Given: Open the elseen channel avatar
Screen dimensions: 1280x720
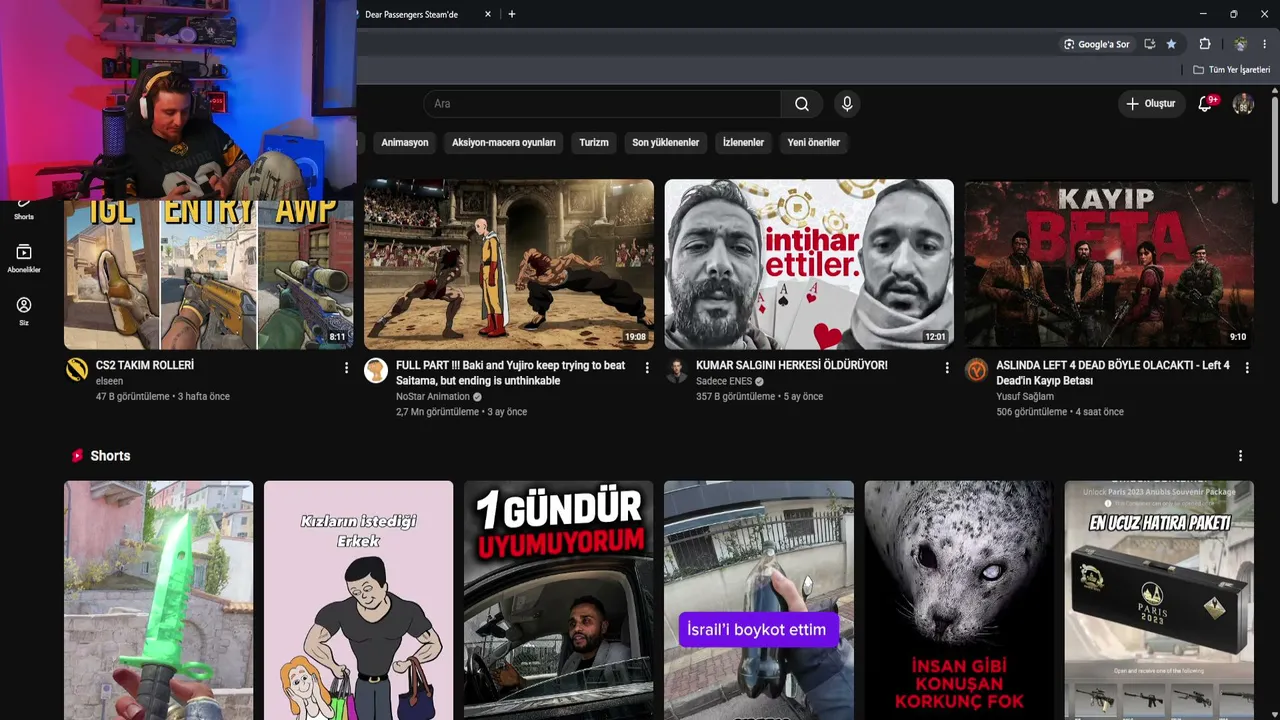Looking at the screenshot, I should 76,370.
